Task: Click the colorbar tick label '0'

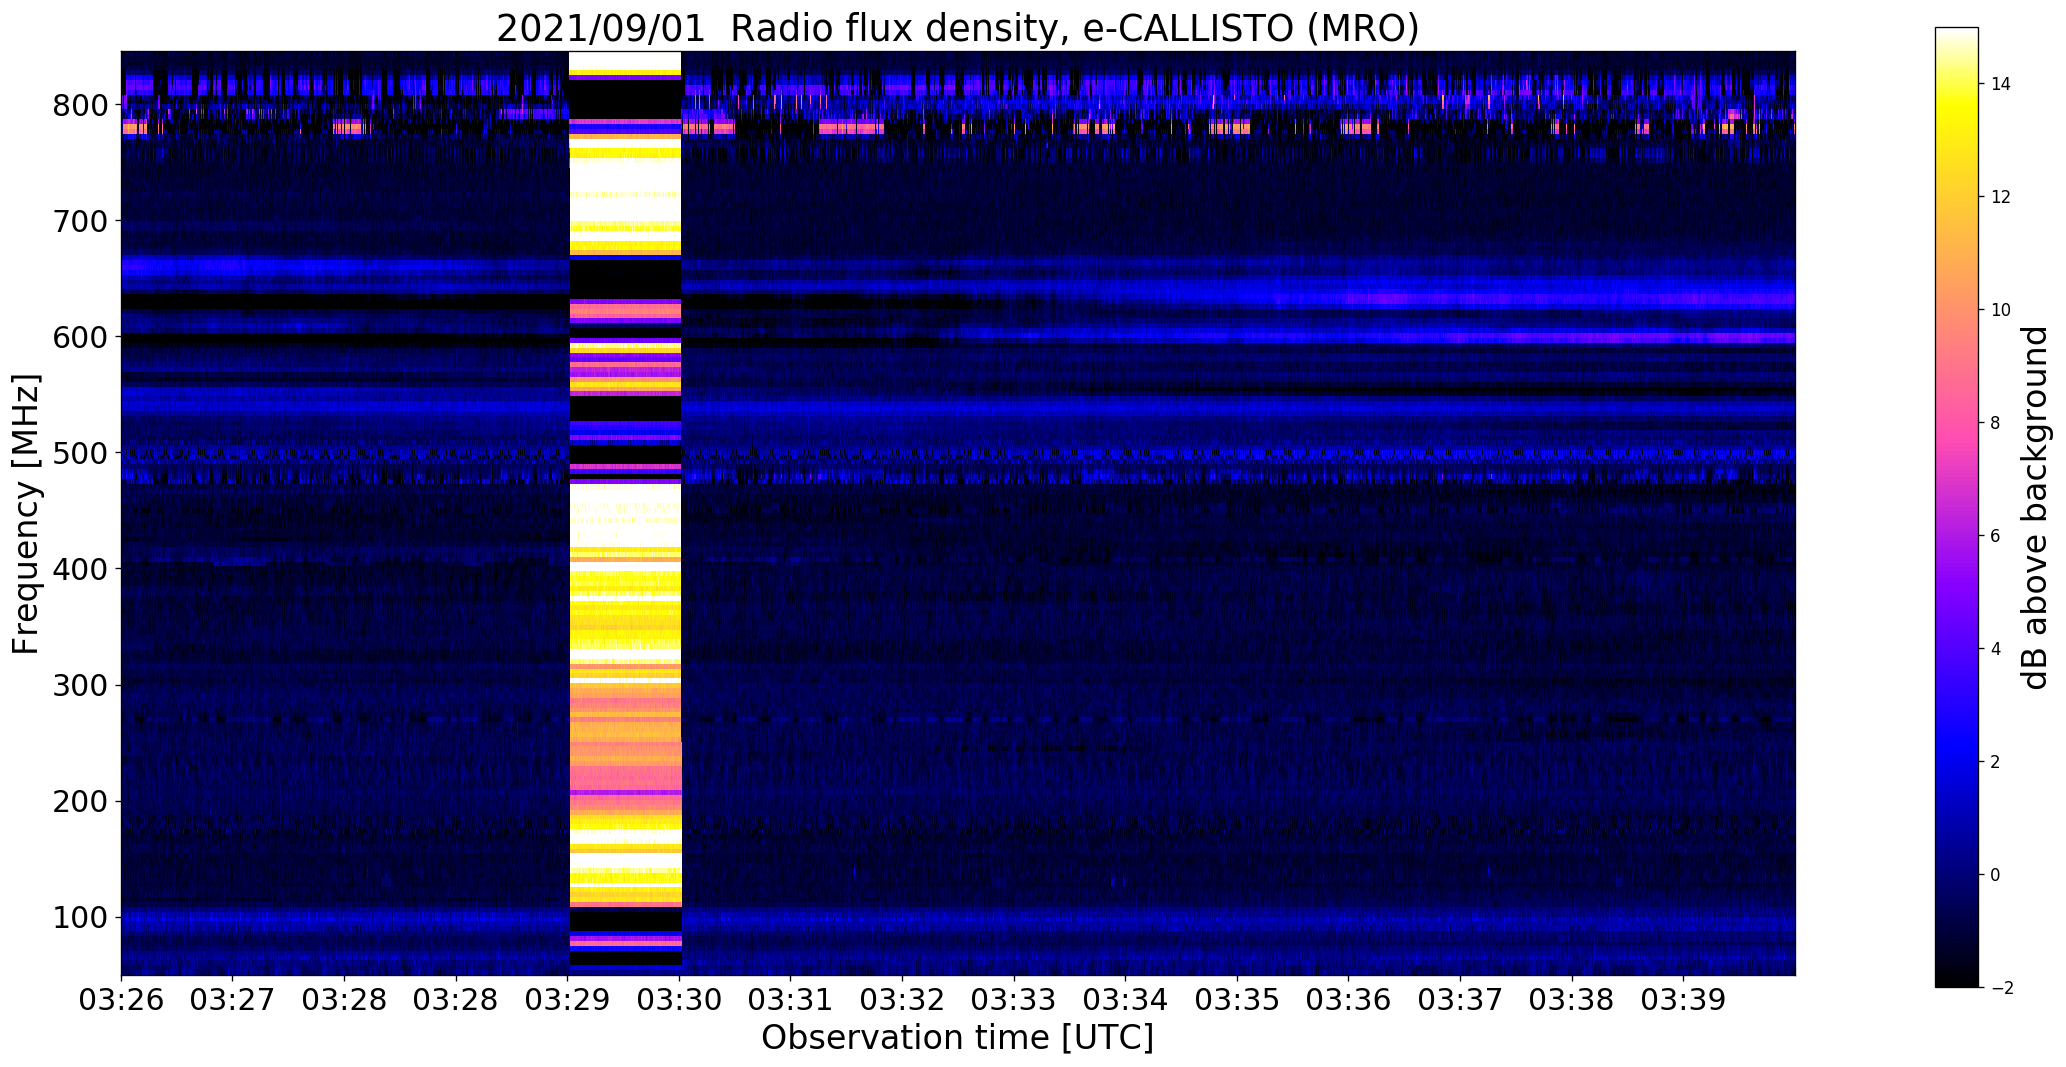Action: coord(1996,875)
